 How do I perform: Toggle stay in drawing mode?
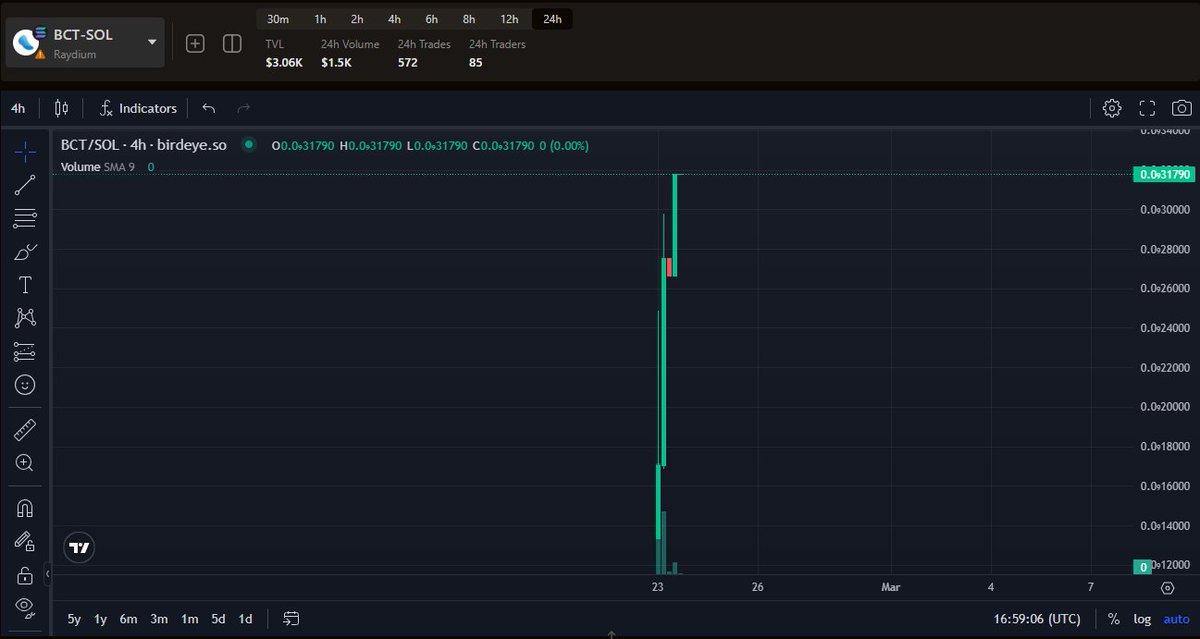coord(25,541)
